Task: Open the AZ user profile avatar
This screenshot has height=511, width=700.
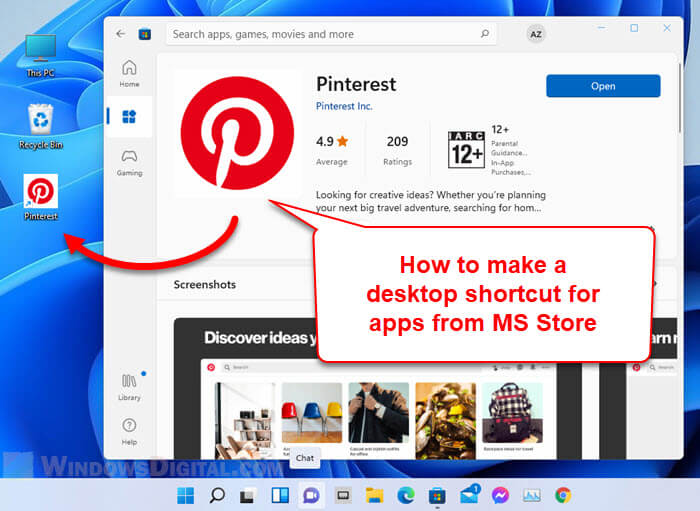Action: click(536, 34)
